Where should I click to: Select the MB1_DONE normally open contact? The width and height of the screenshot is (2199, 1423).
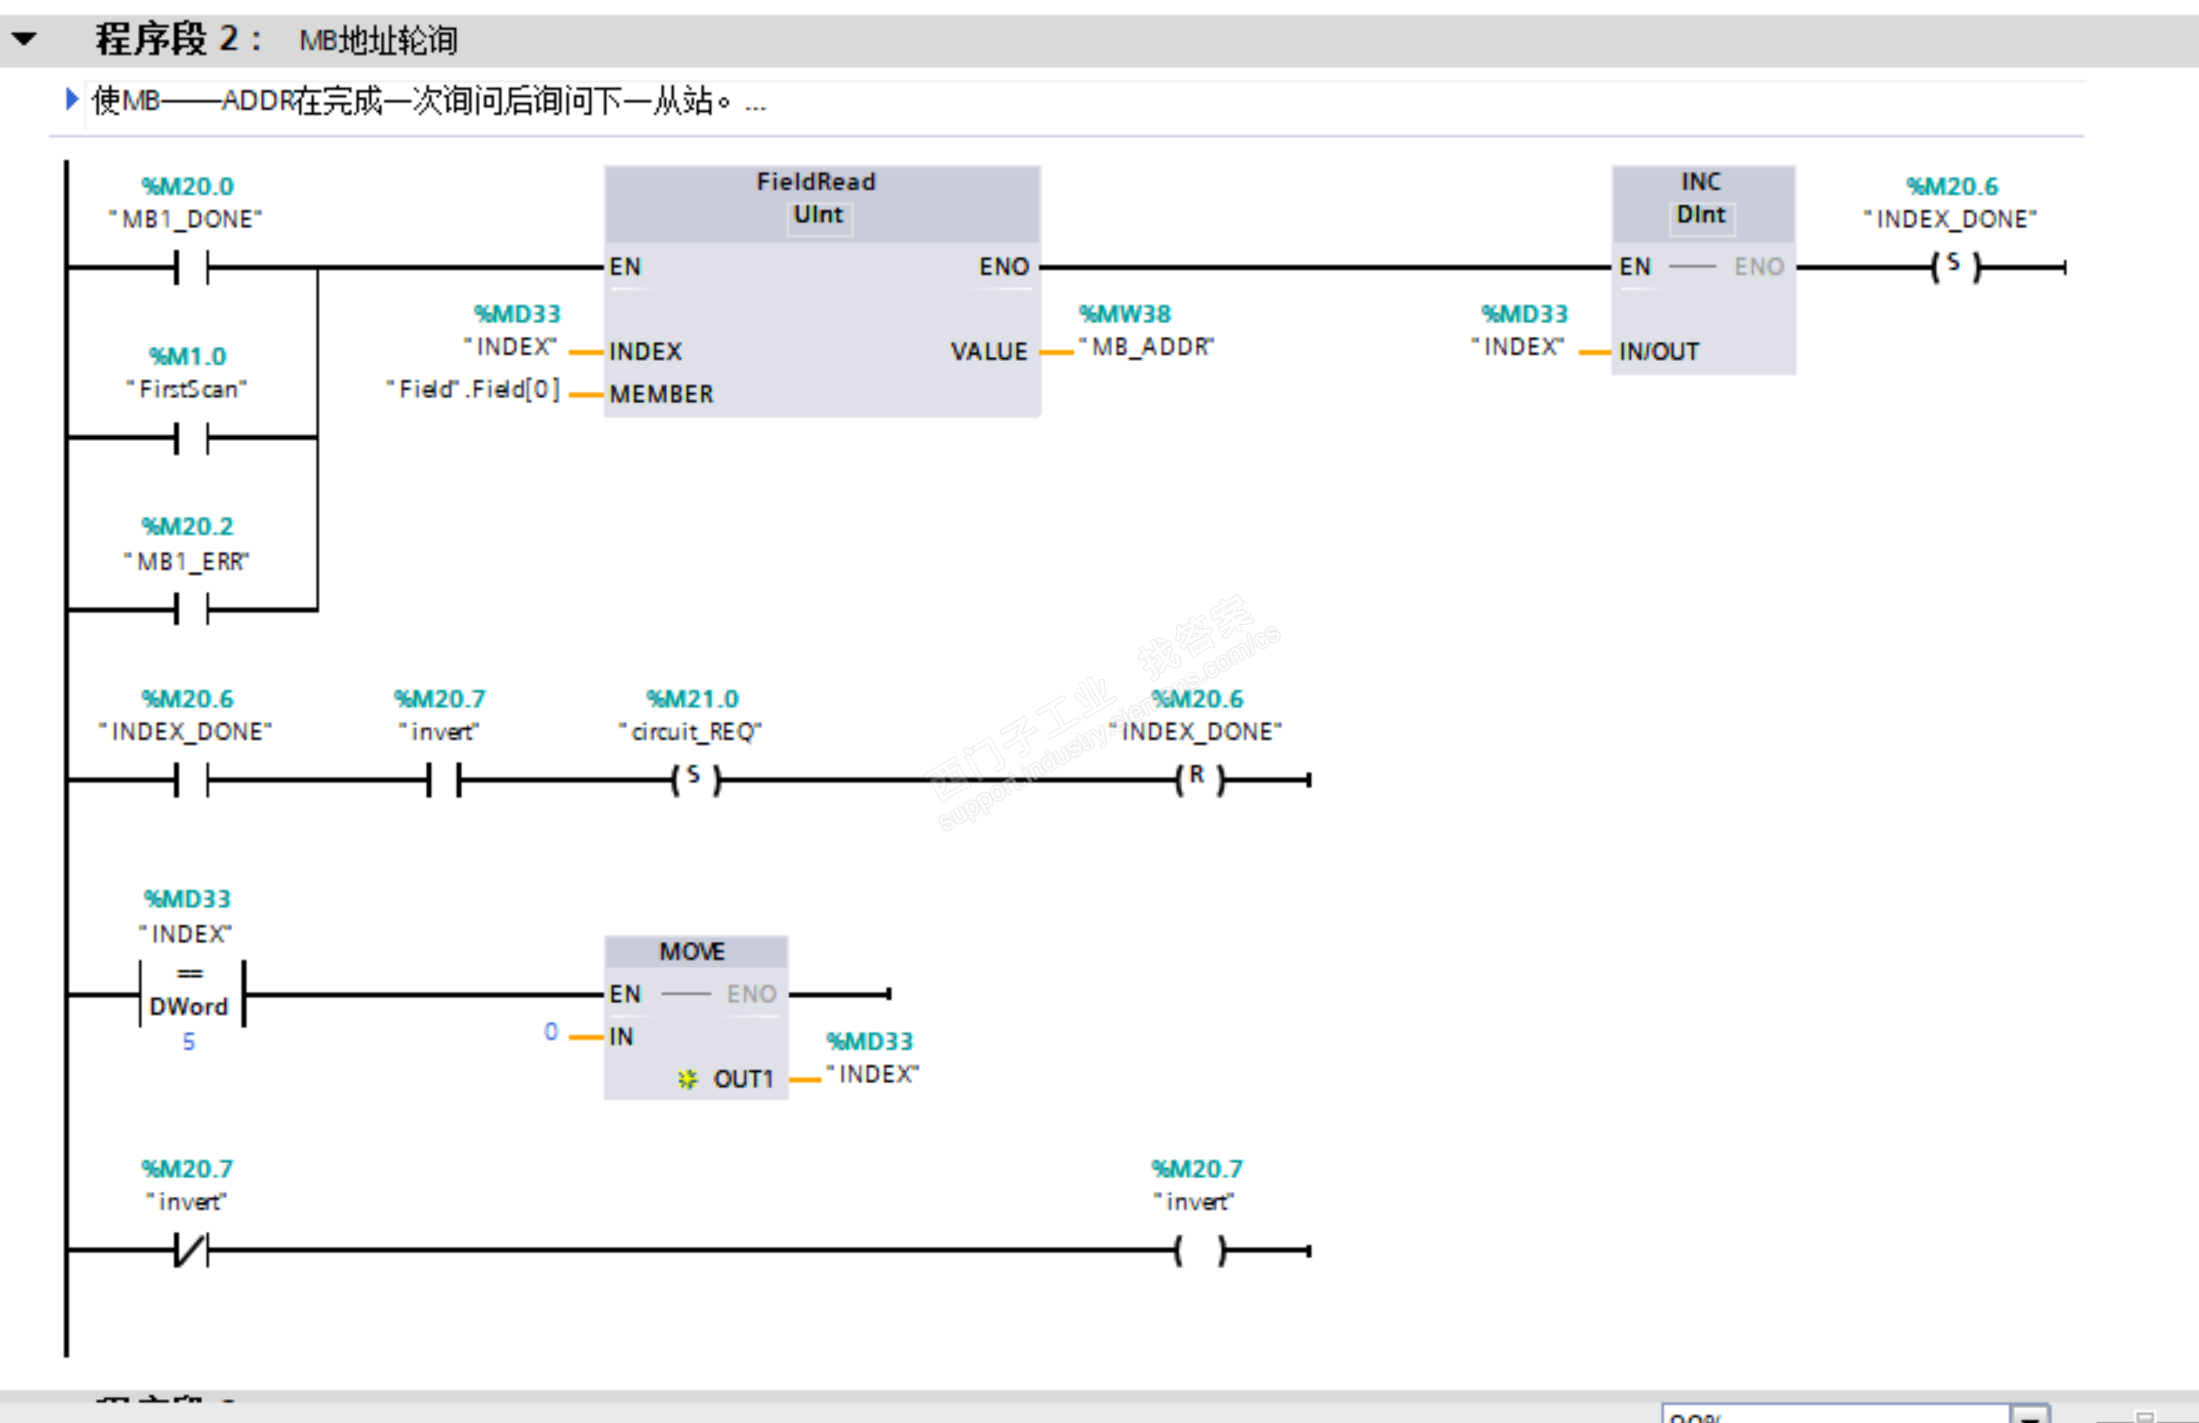click(x=191, y=267)
